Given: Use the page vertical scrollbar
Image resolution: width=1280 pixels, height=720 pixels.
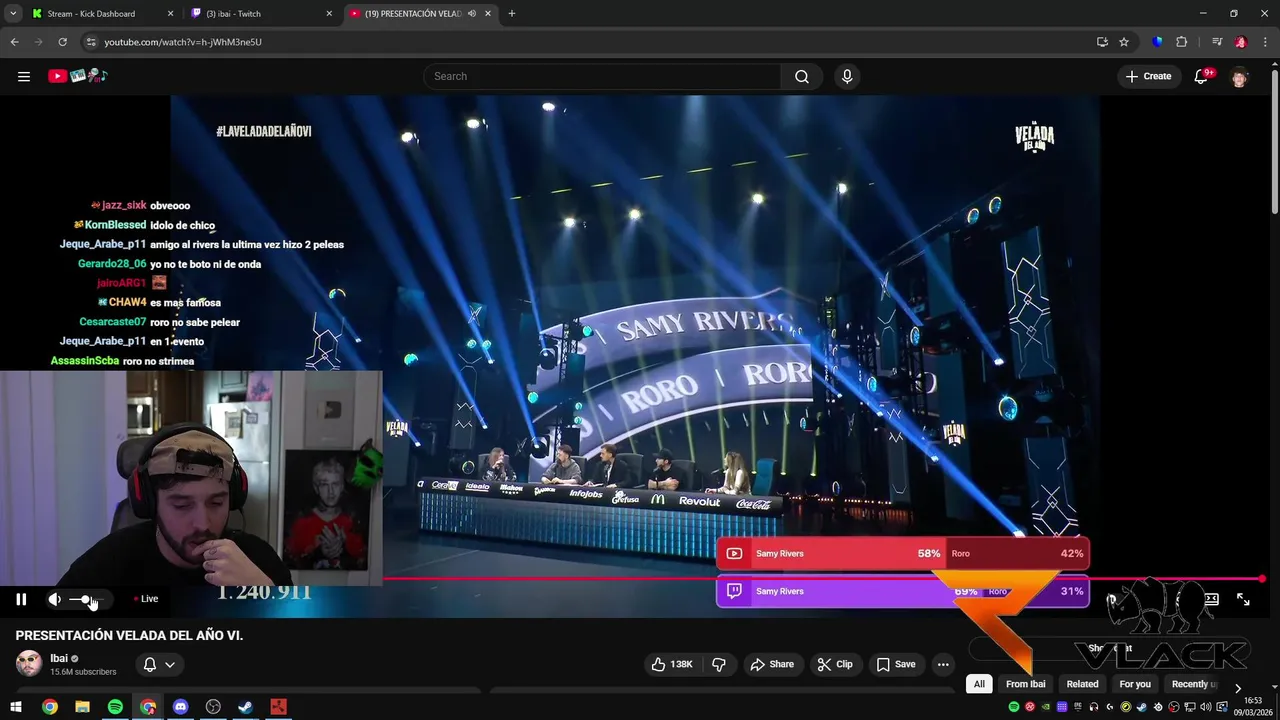Looking at the screenshot, I should click(x=1274, y=140).
